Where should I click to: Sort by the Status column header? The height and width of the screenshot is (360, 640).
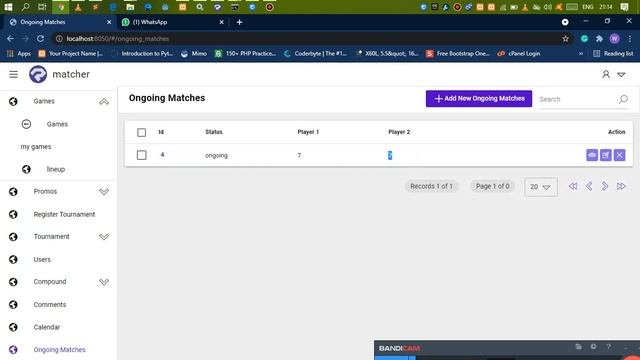(x=214, y=132)
